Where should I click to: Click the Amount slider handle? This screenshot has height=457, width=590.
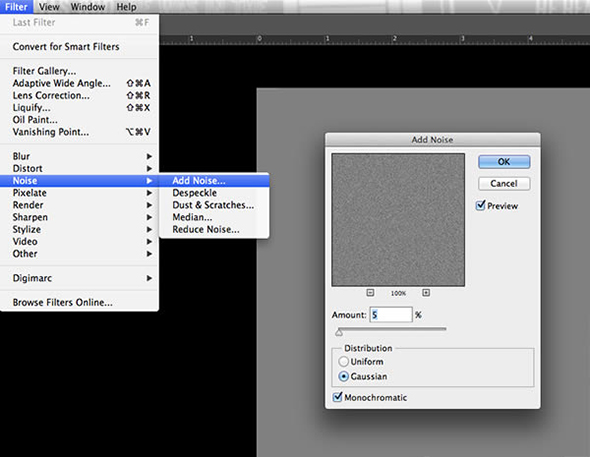coord(339,332)
